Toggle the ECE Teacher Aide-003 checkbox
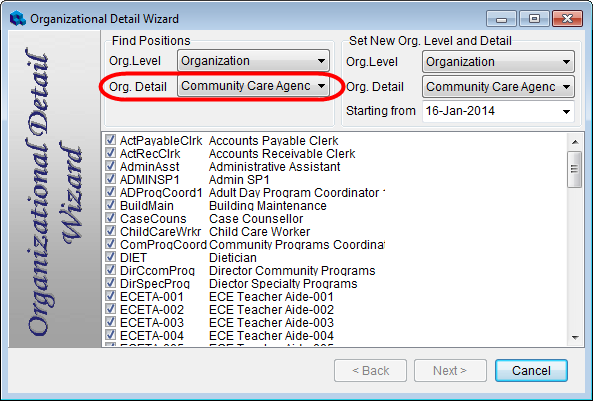Screen dimensions: 593x401 tap(110, 322)
